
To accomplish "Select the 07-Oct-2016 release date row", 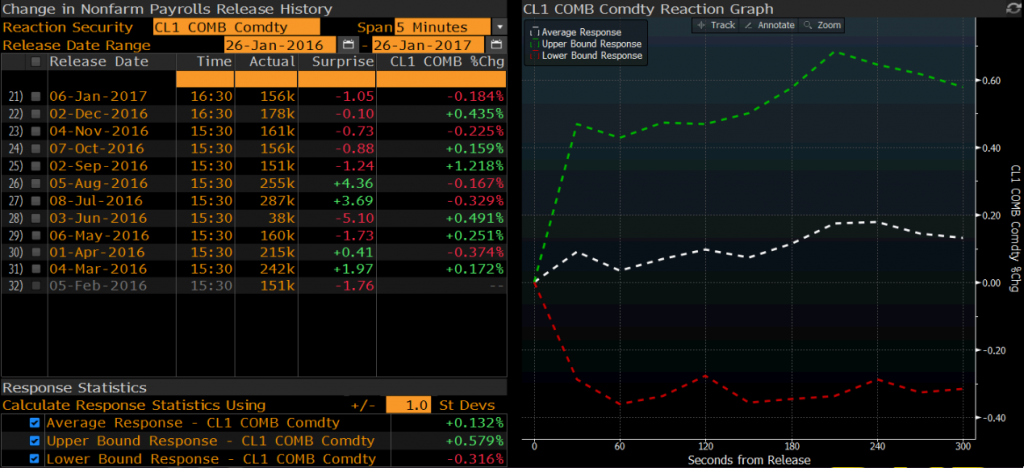I will click(x=253, y=148).
